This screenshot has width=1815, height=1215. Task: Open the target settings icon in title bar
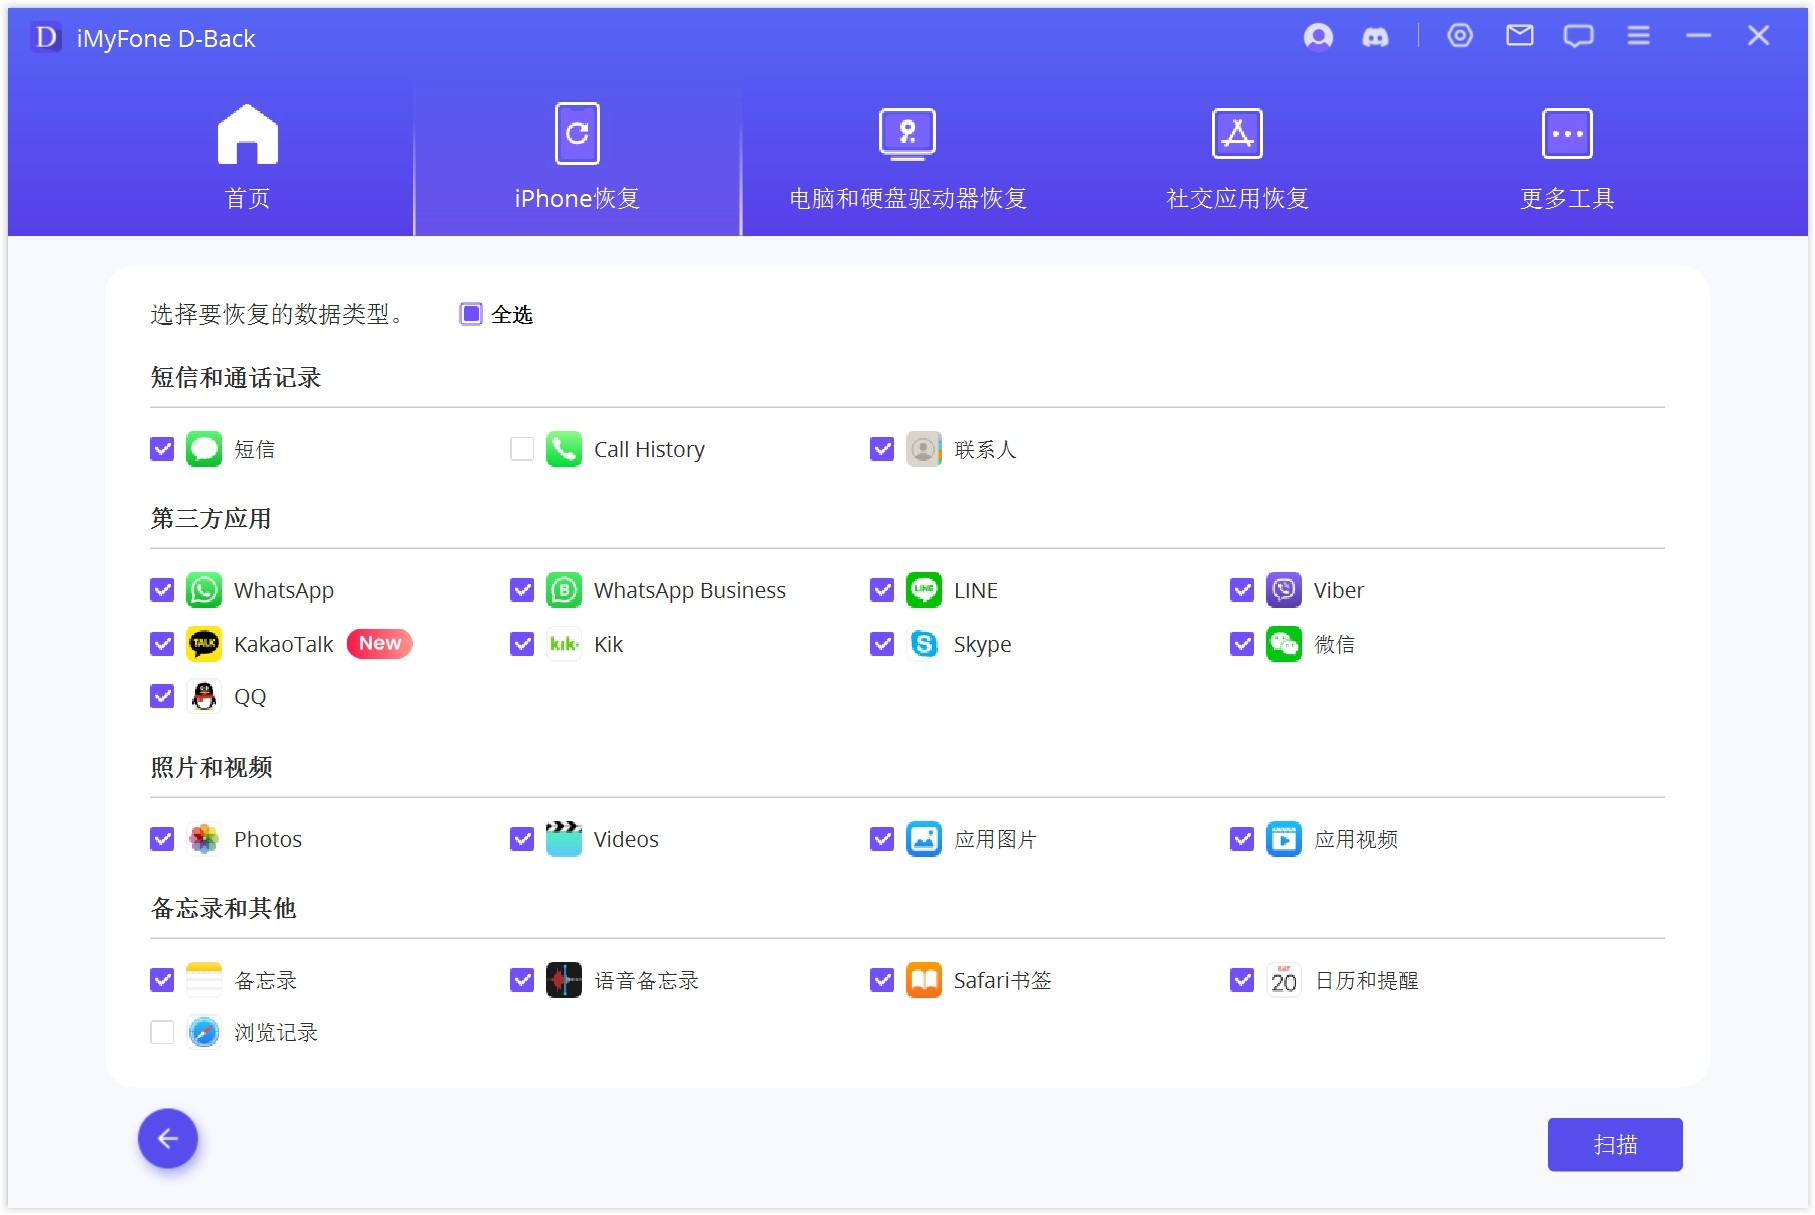[1460, 36]
